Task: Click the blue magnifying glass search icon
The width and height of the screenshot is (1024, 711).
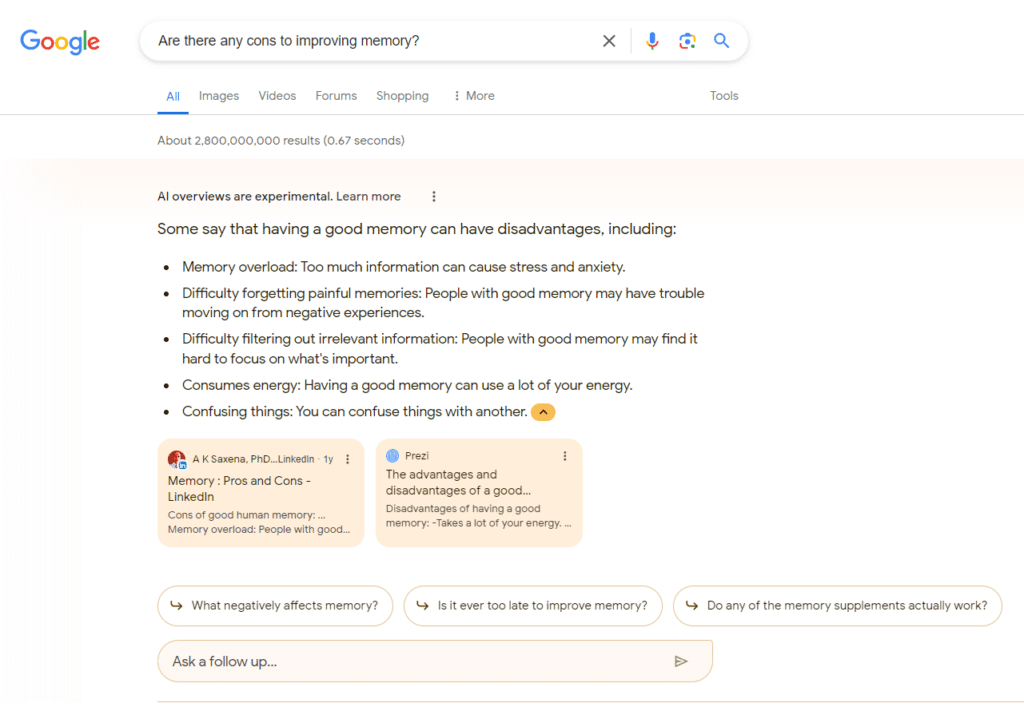Action: click(721, 41)
